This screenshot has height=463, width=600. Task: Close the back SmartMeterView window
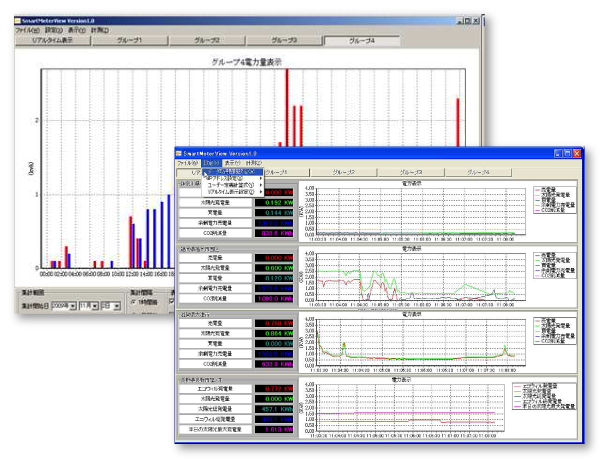[x=475, y=21]
